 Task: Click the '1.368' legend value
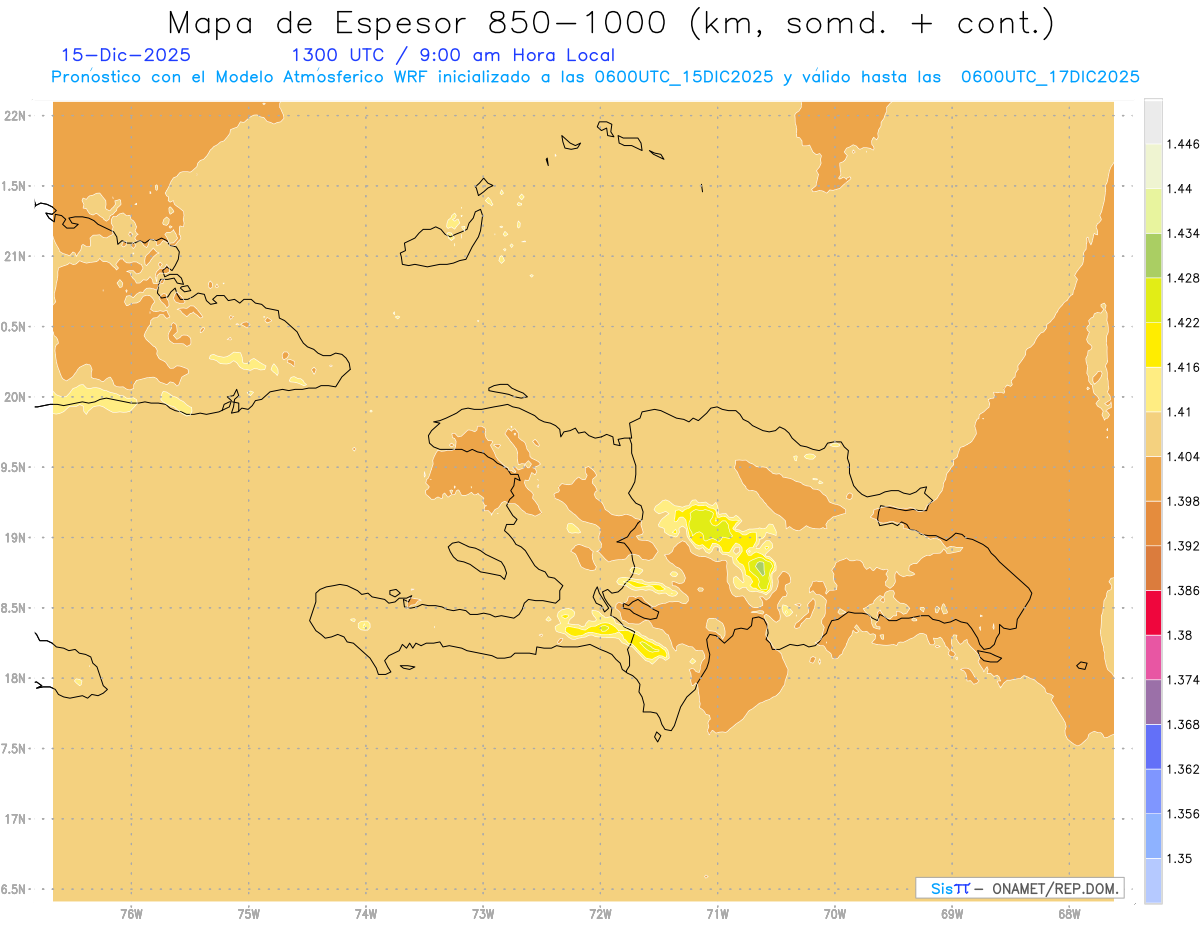tap(1184, 724)
